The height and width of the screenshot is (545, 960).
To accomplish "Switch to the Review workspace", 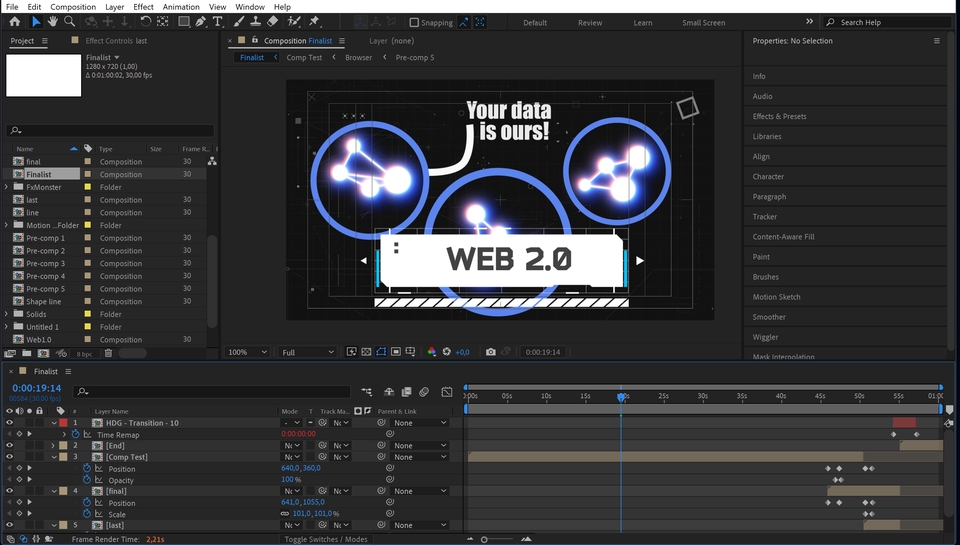I will 590,23.
